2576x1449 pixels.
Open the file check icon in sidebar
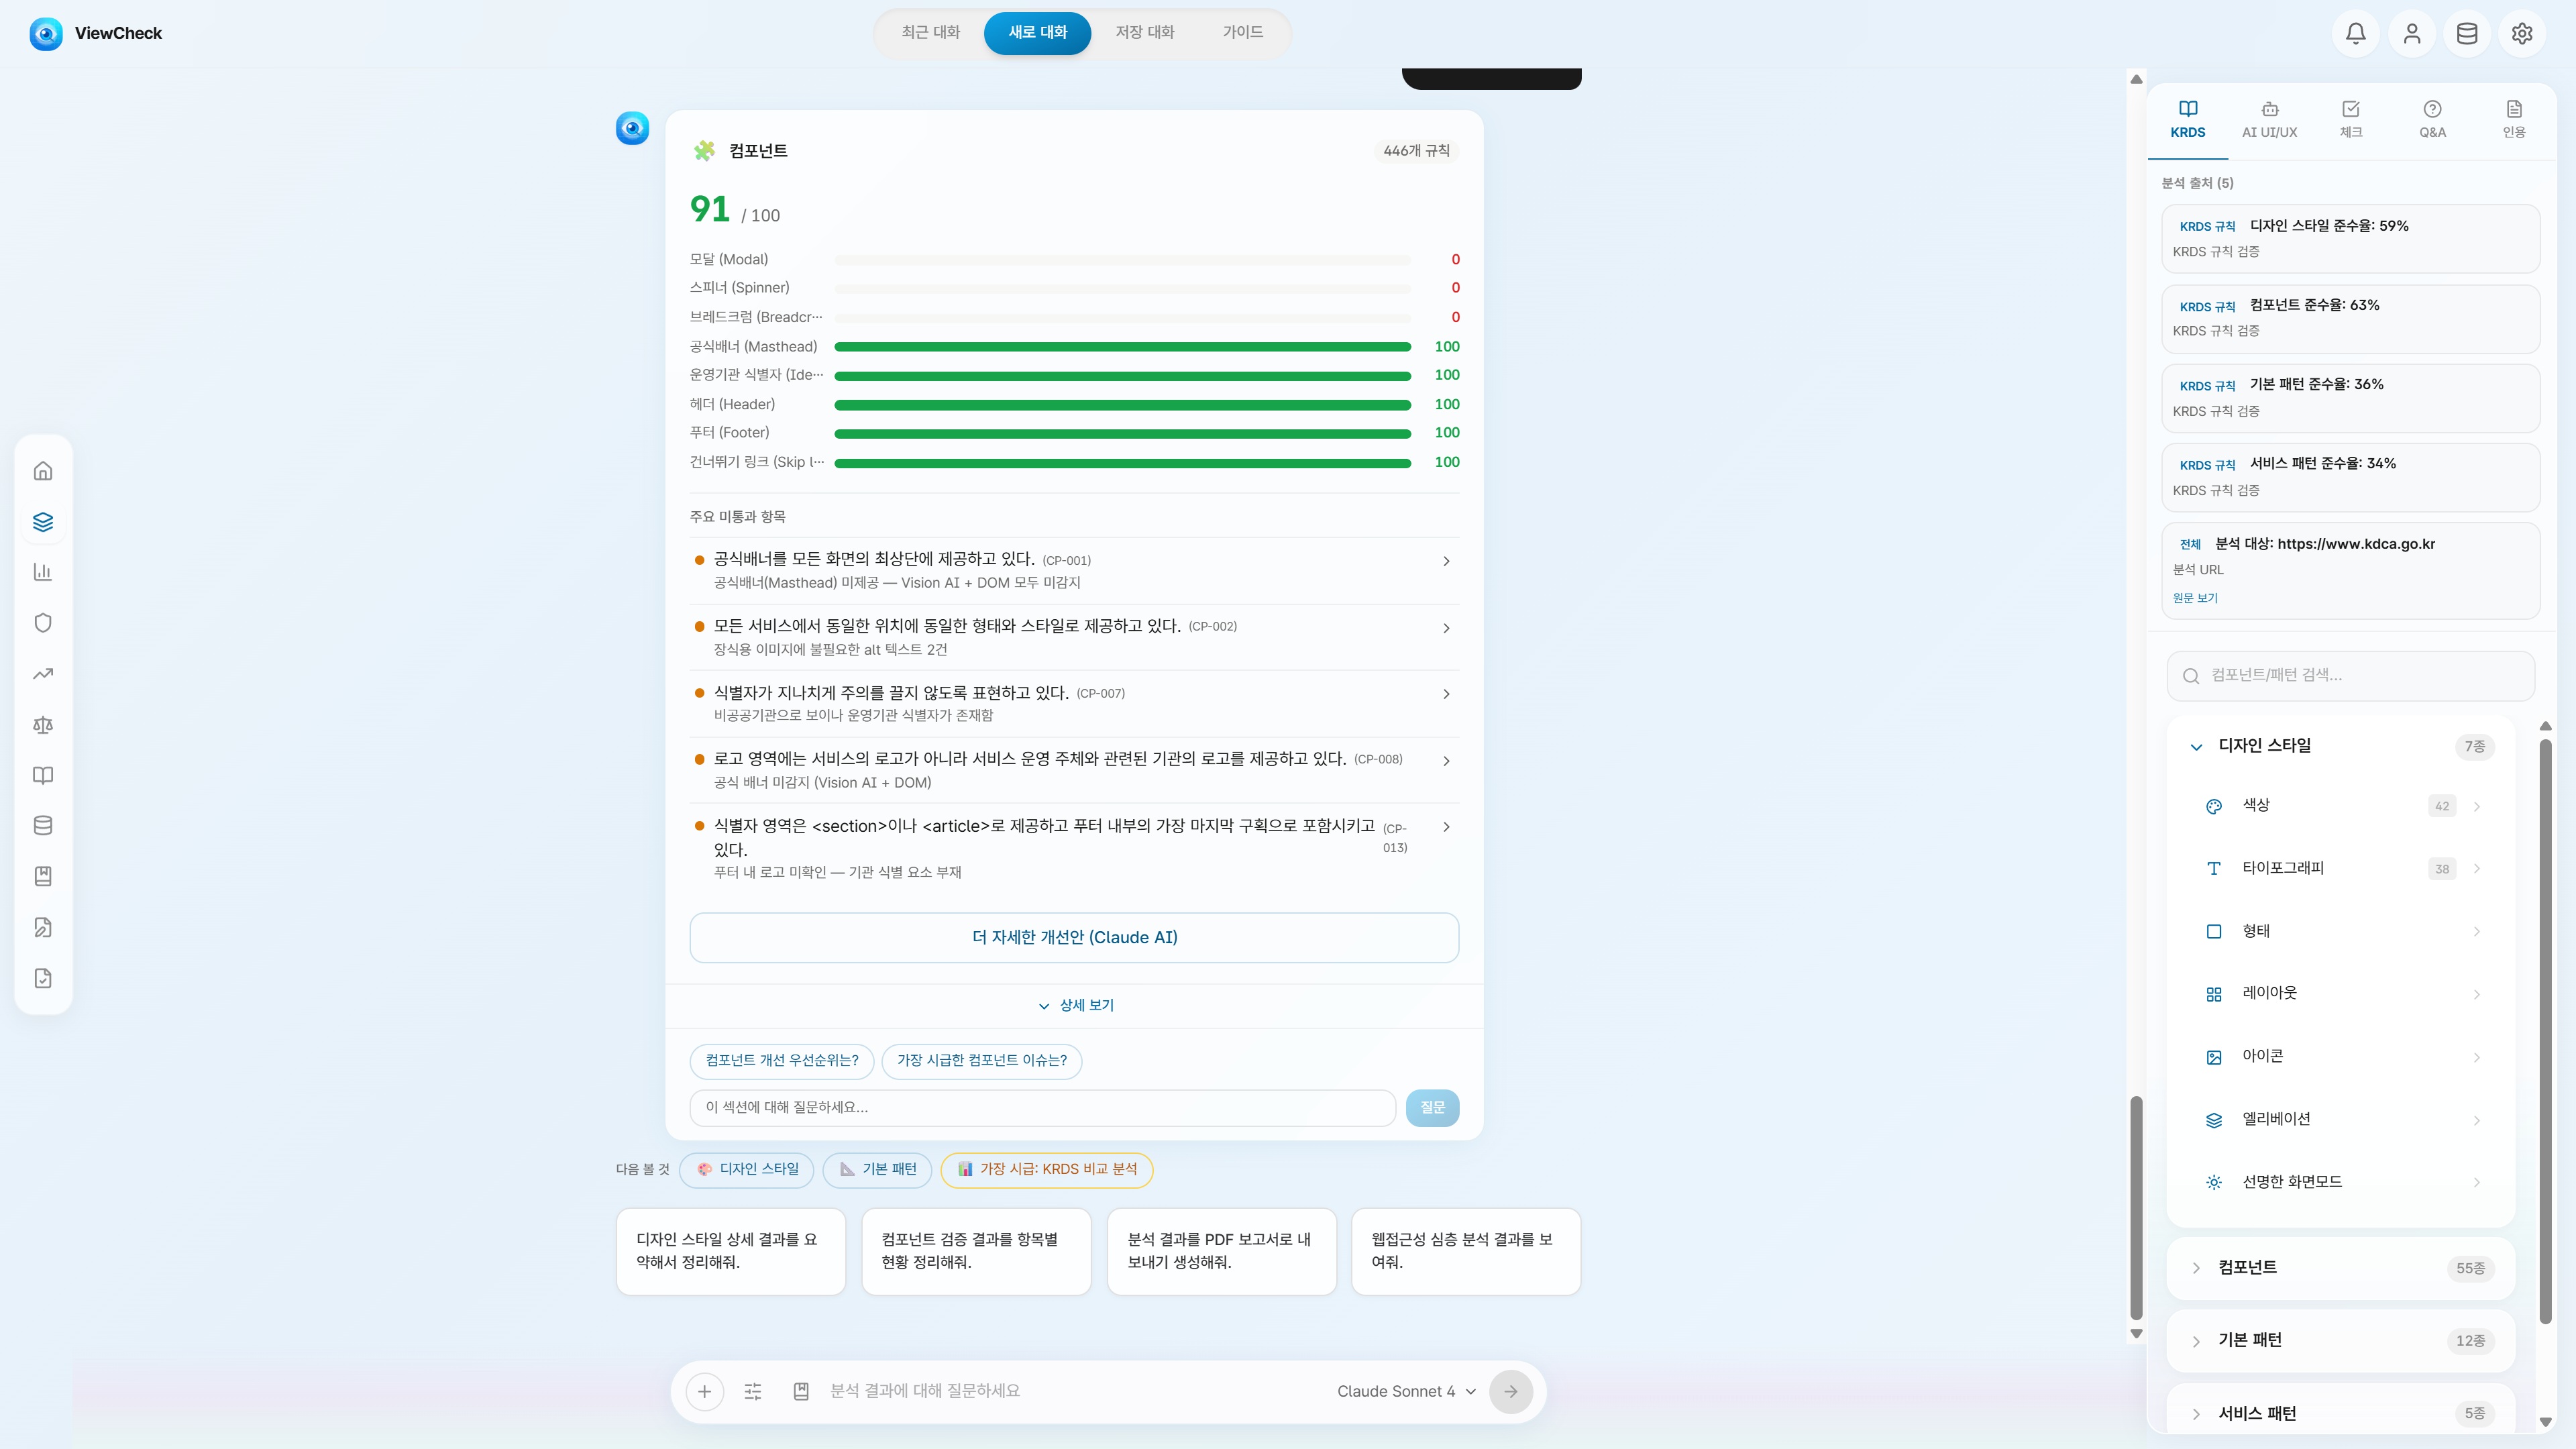coord(43,978)
